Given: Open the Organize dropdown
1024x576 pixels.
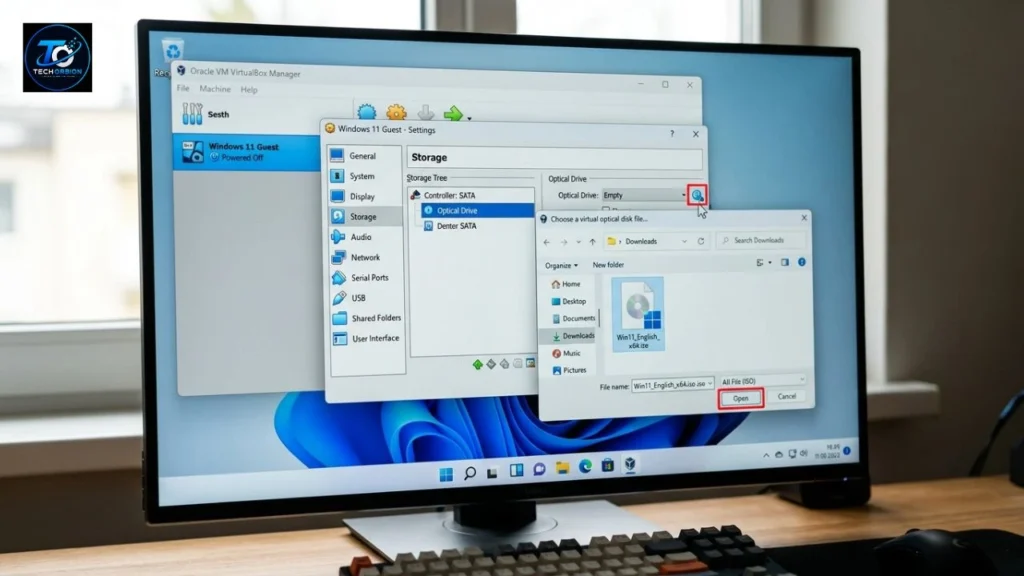Looking at the screenshot, I should (561, 265).
